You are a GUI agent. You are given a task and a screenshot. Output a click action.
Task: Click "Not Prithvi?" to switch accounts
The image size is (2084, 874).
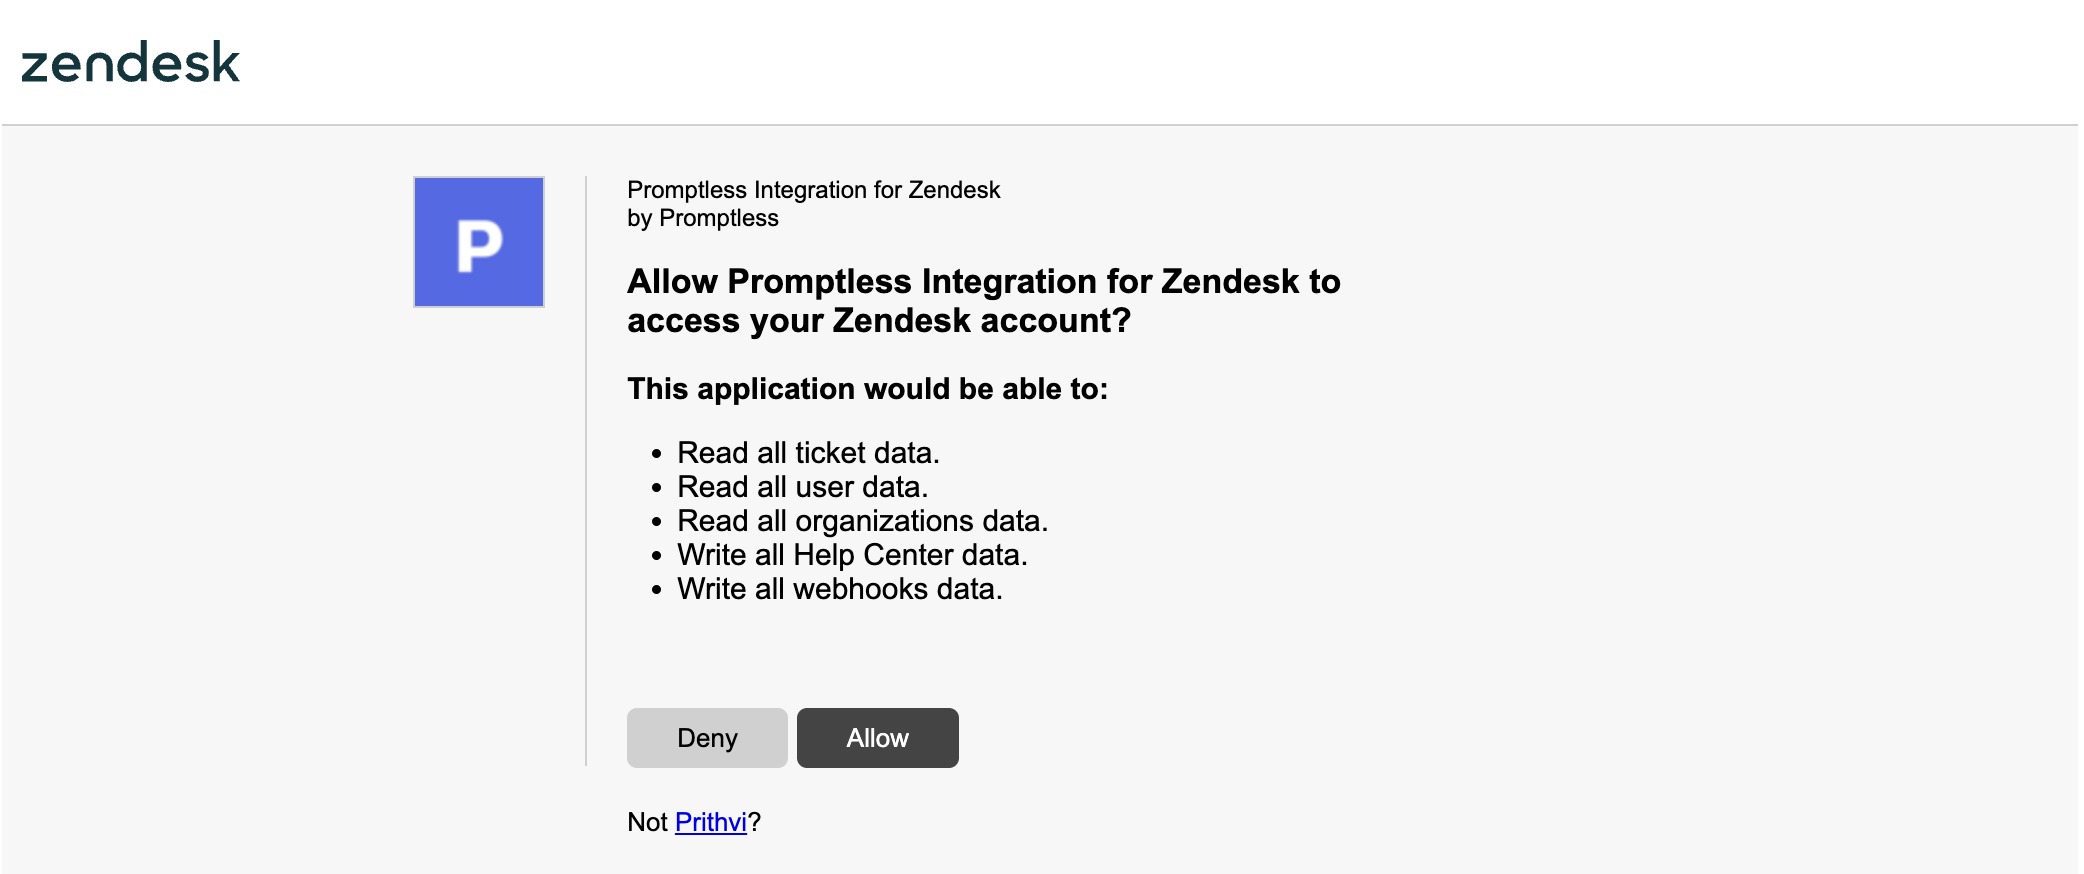point(692,821)
